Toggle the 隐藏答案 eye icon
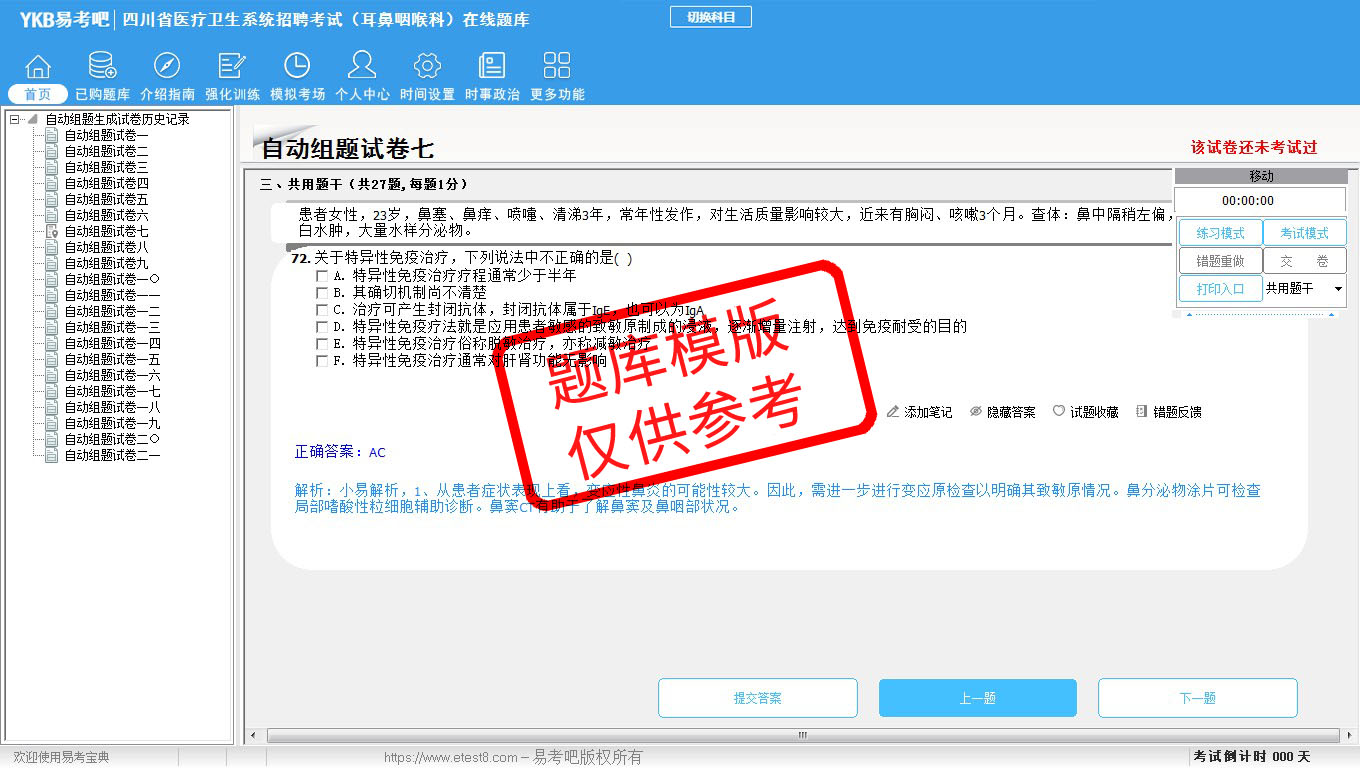Image resolution: width=1360 pixels, height=768 pixels. click(x=976, y=411)
